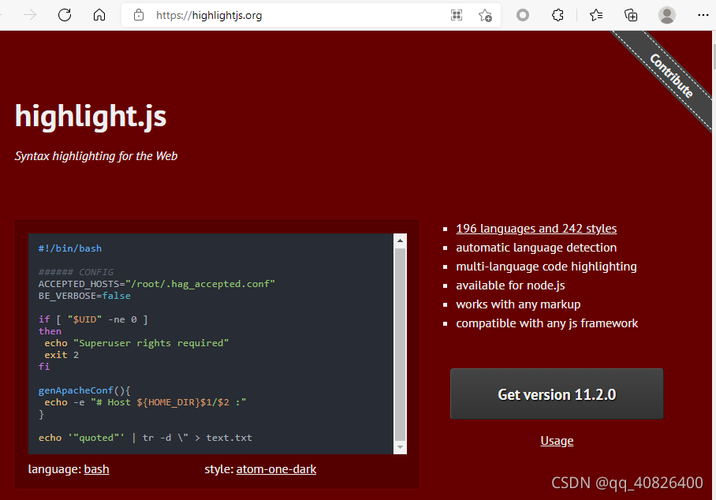The height and width of the screenshot is (500, 716).
Task: Click the text 'Syntax highlighting for the Web'
Action: tap(96, 156)
